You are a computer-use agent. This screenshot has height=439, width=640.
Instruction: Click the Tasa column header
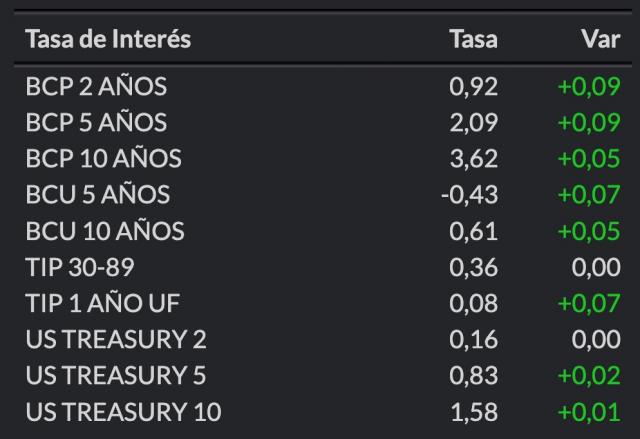pyautogui.click(x=474, y=39)
